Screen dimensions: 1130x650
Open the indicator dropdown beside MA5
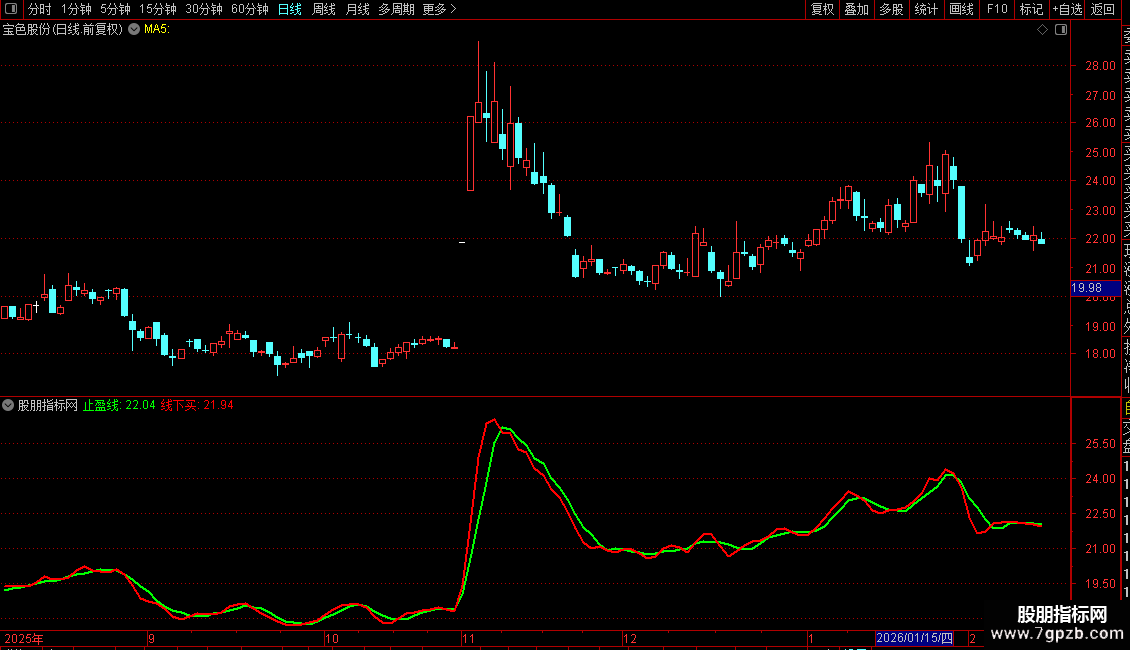point(134,29)
